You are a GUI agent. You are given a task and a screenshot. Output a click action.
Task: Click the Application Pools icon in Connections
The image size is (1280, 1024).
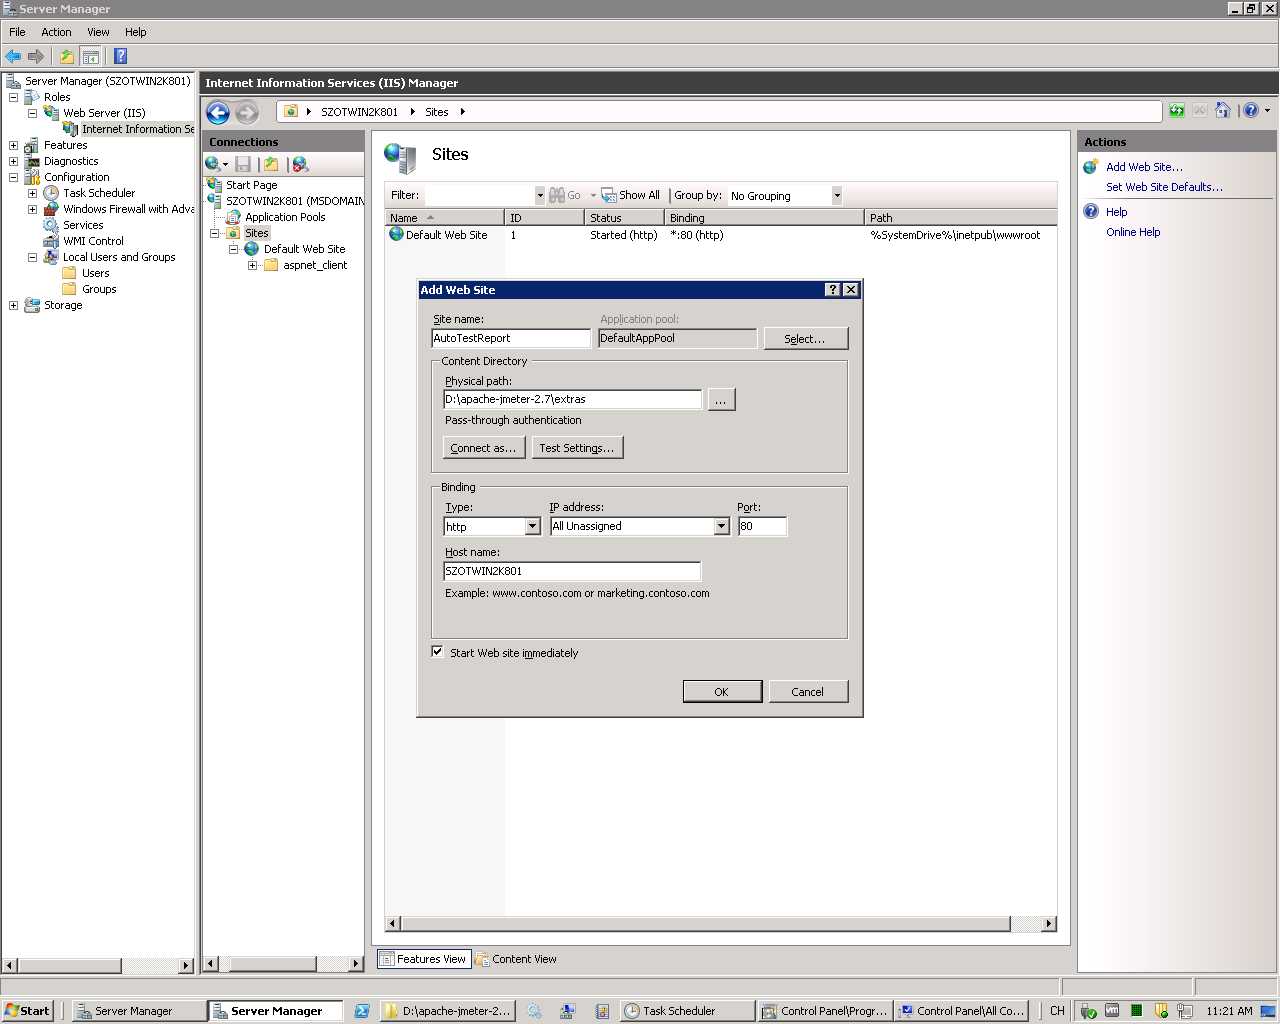click(233, 217)
